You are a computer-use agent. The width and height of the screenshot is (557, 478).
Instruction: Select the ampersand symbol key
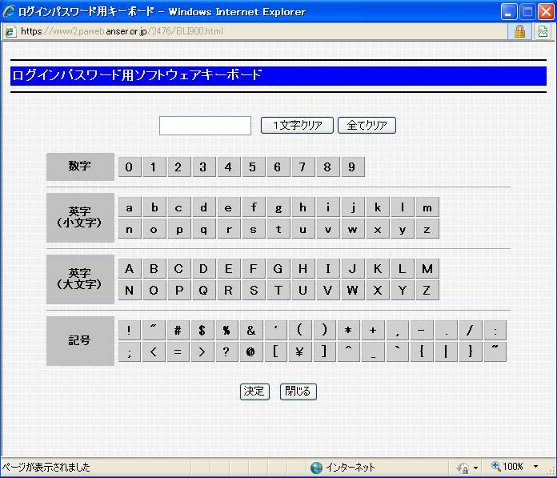tap(251, 330)
